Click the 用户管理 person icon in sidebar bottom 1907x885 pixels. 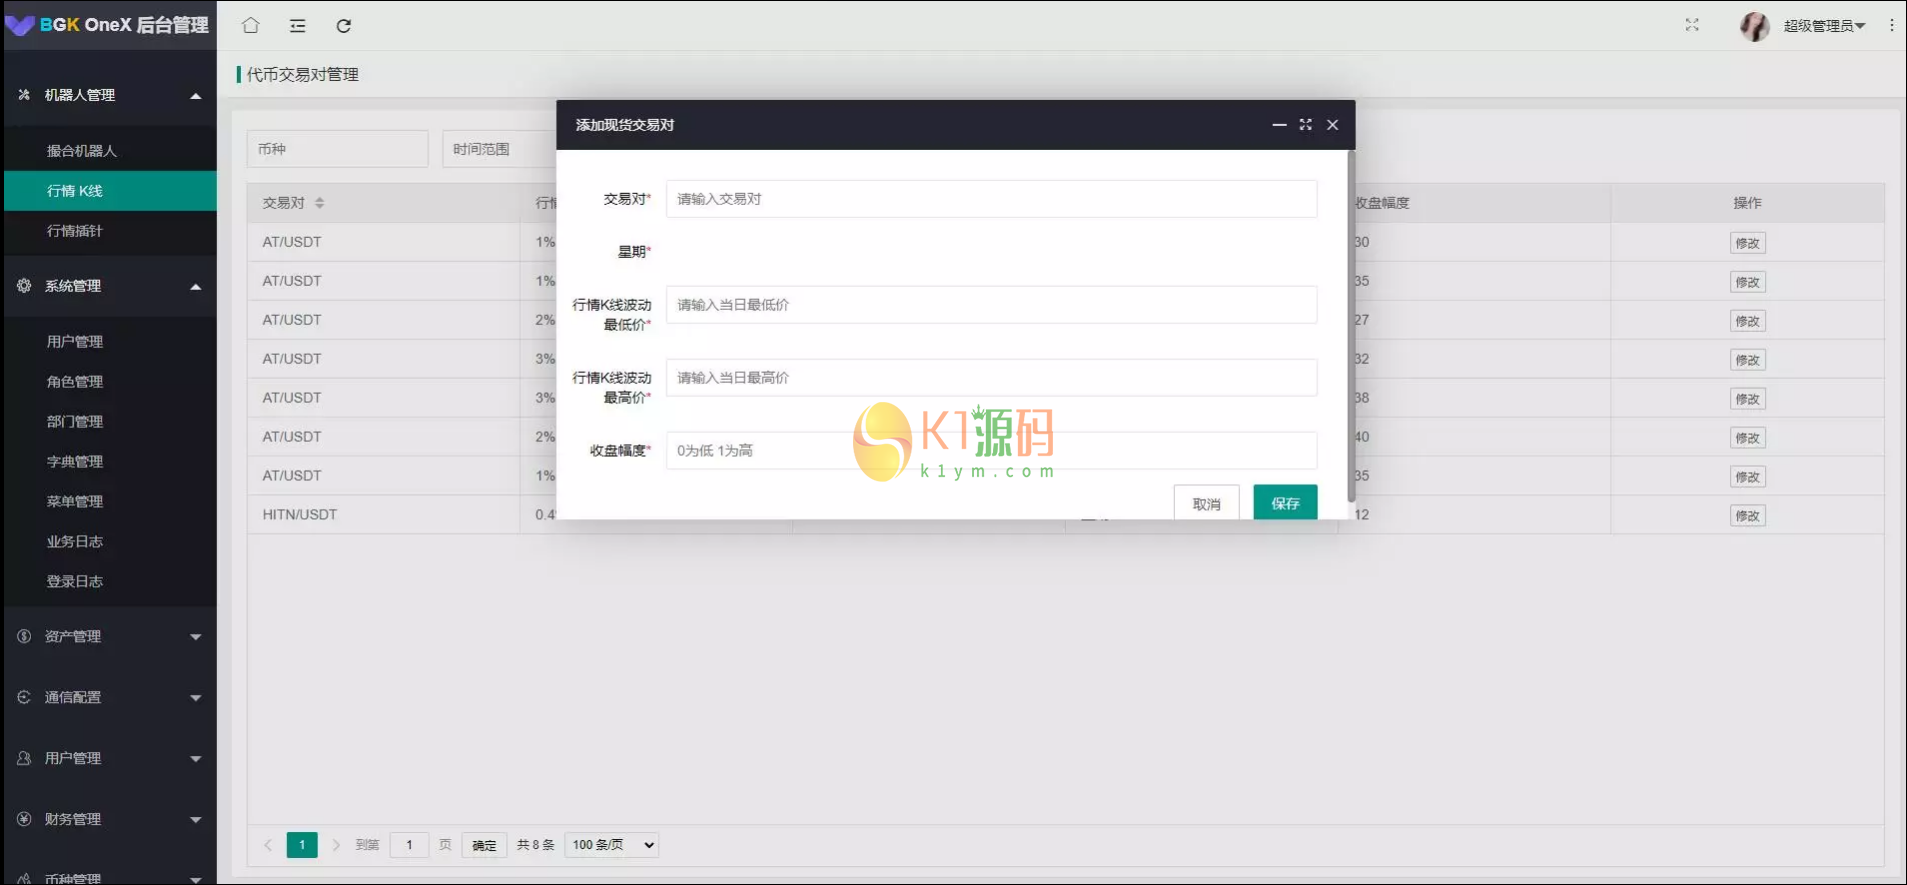[24, 759]
